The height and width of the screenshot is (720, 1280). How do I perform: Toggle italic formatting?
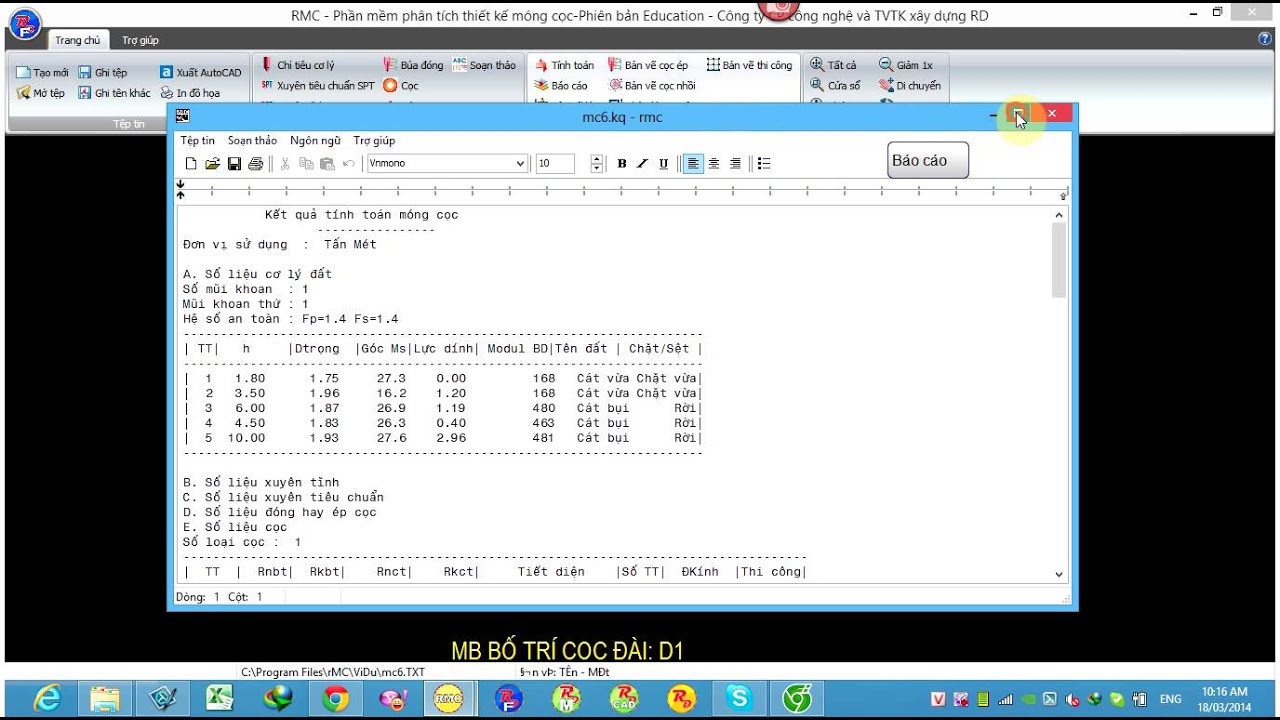click(x=642, y=164)
